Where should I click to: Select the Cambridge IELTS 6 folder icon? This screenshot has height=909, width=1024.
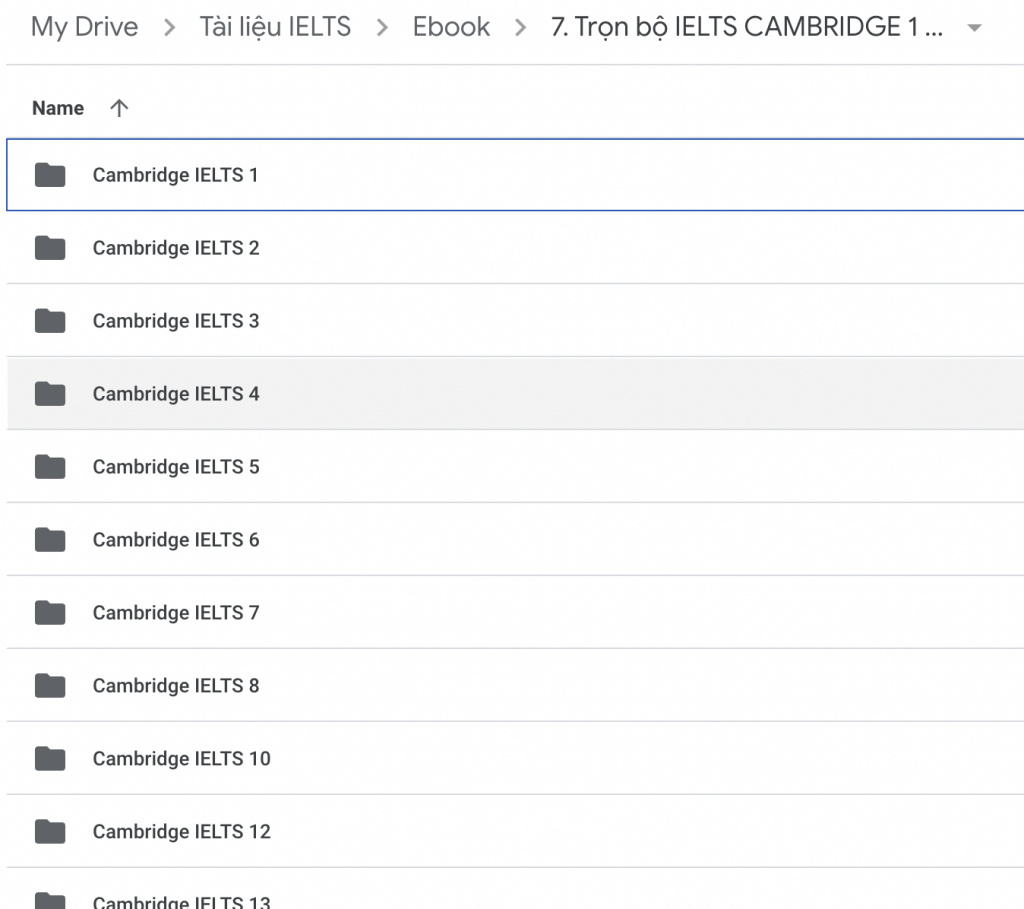(x=50, y=539)
